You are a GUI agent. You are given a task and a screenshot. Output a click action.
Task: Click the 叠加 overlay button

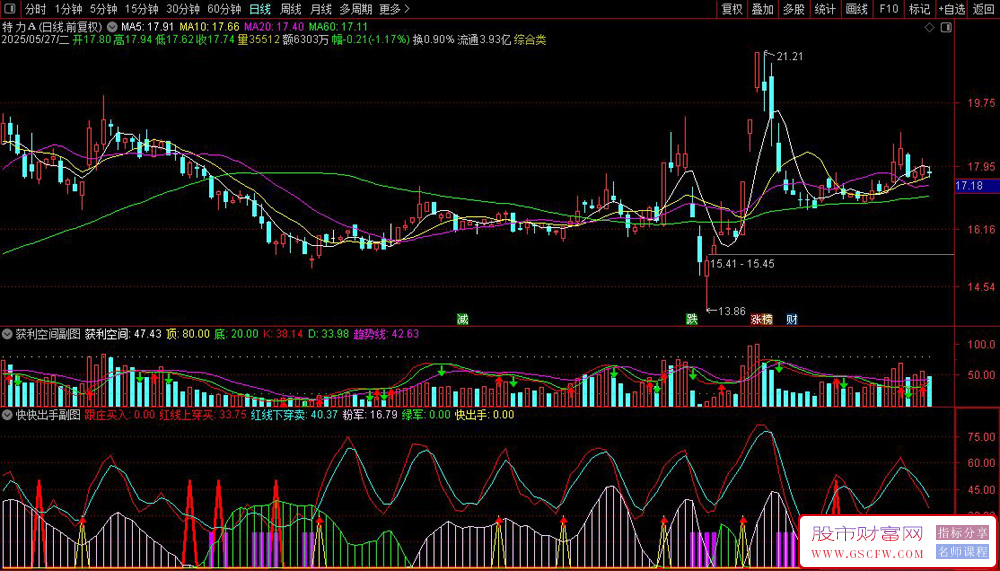[763, 10]
